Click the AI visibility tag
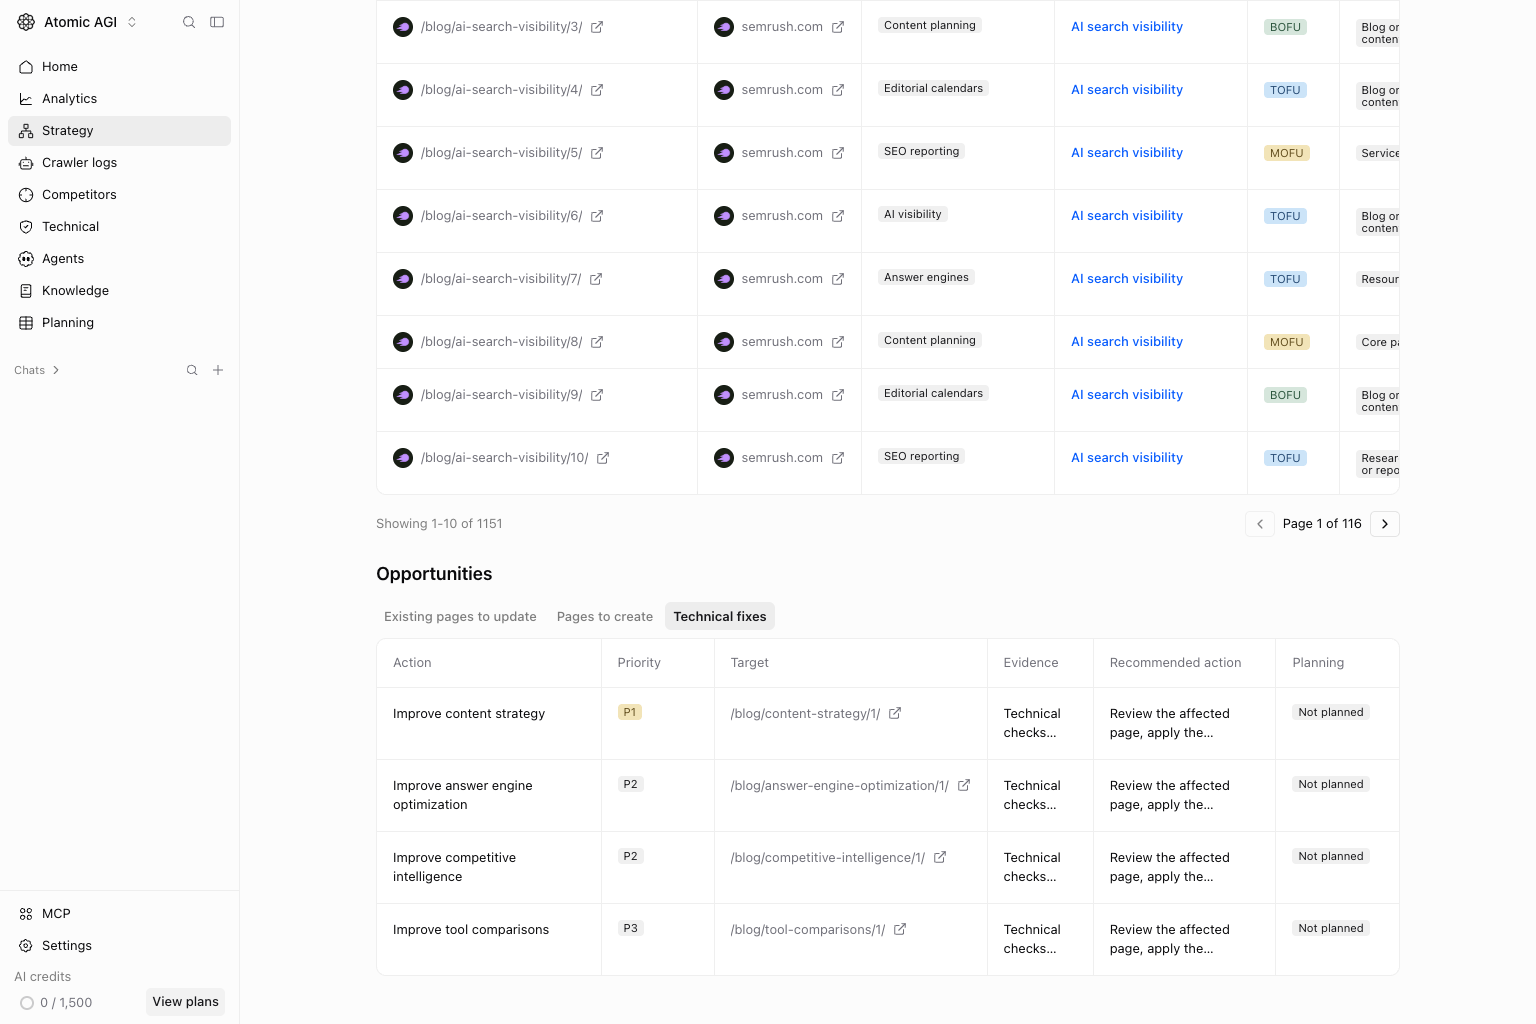 (x=913, y=214)
